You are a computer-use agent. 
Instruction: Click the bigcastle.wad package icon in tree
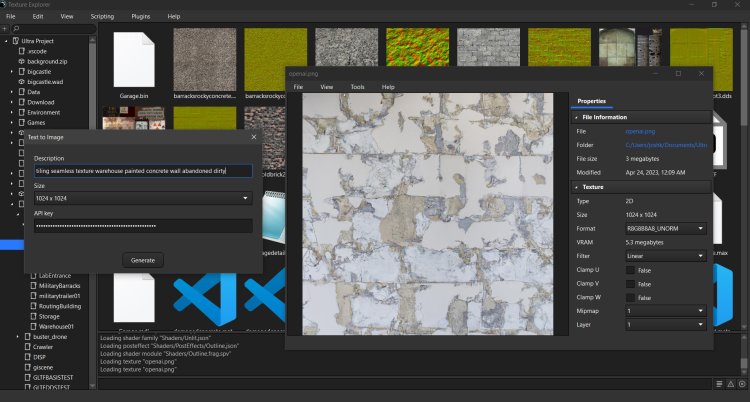tap(20, 82)
